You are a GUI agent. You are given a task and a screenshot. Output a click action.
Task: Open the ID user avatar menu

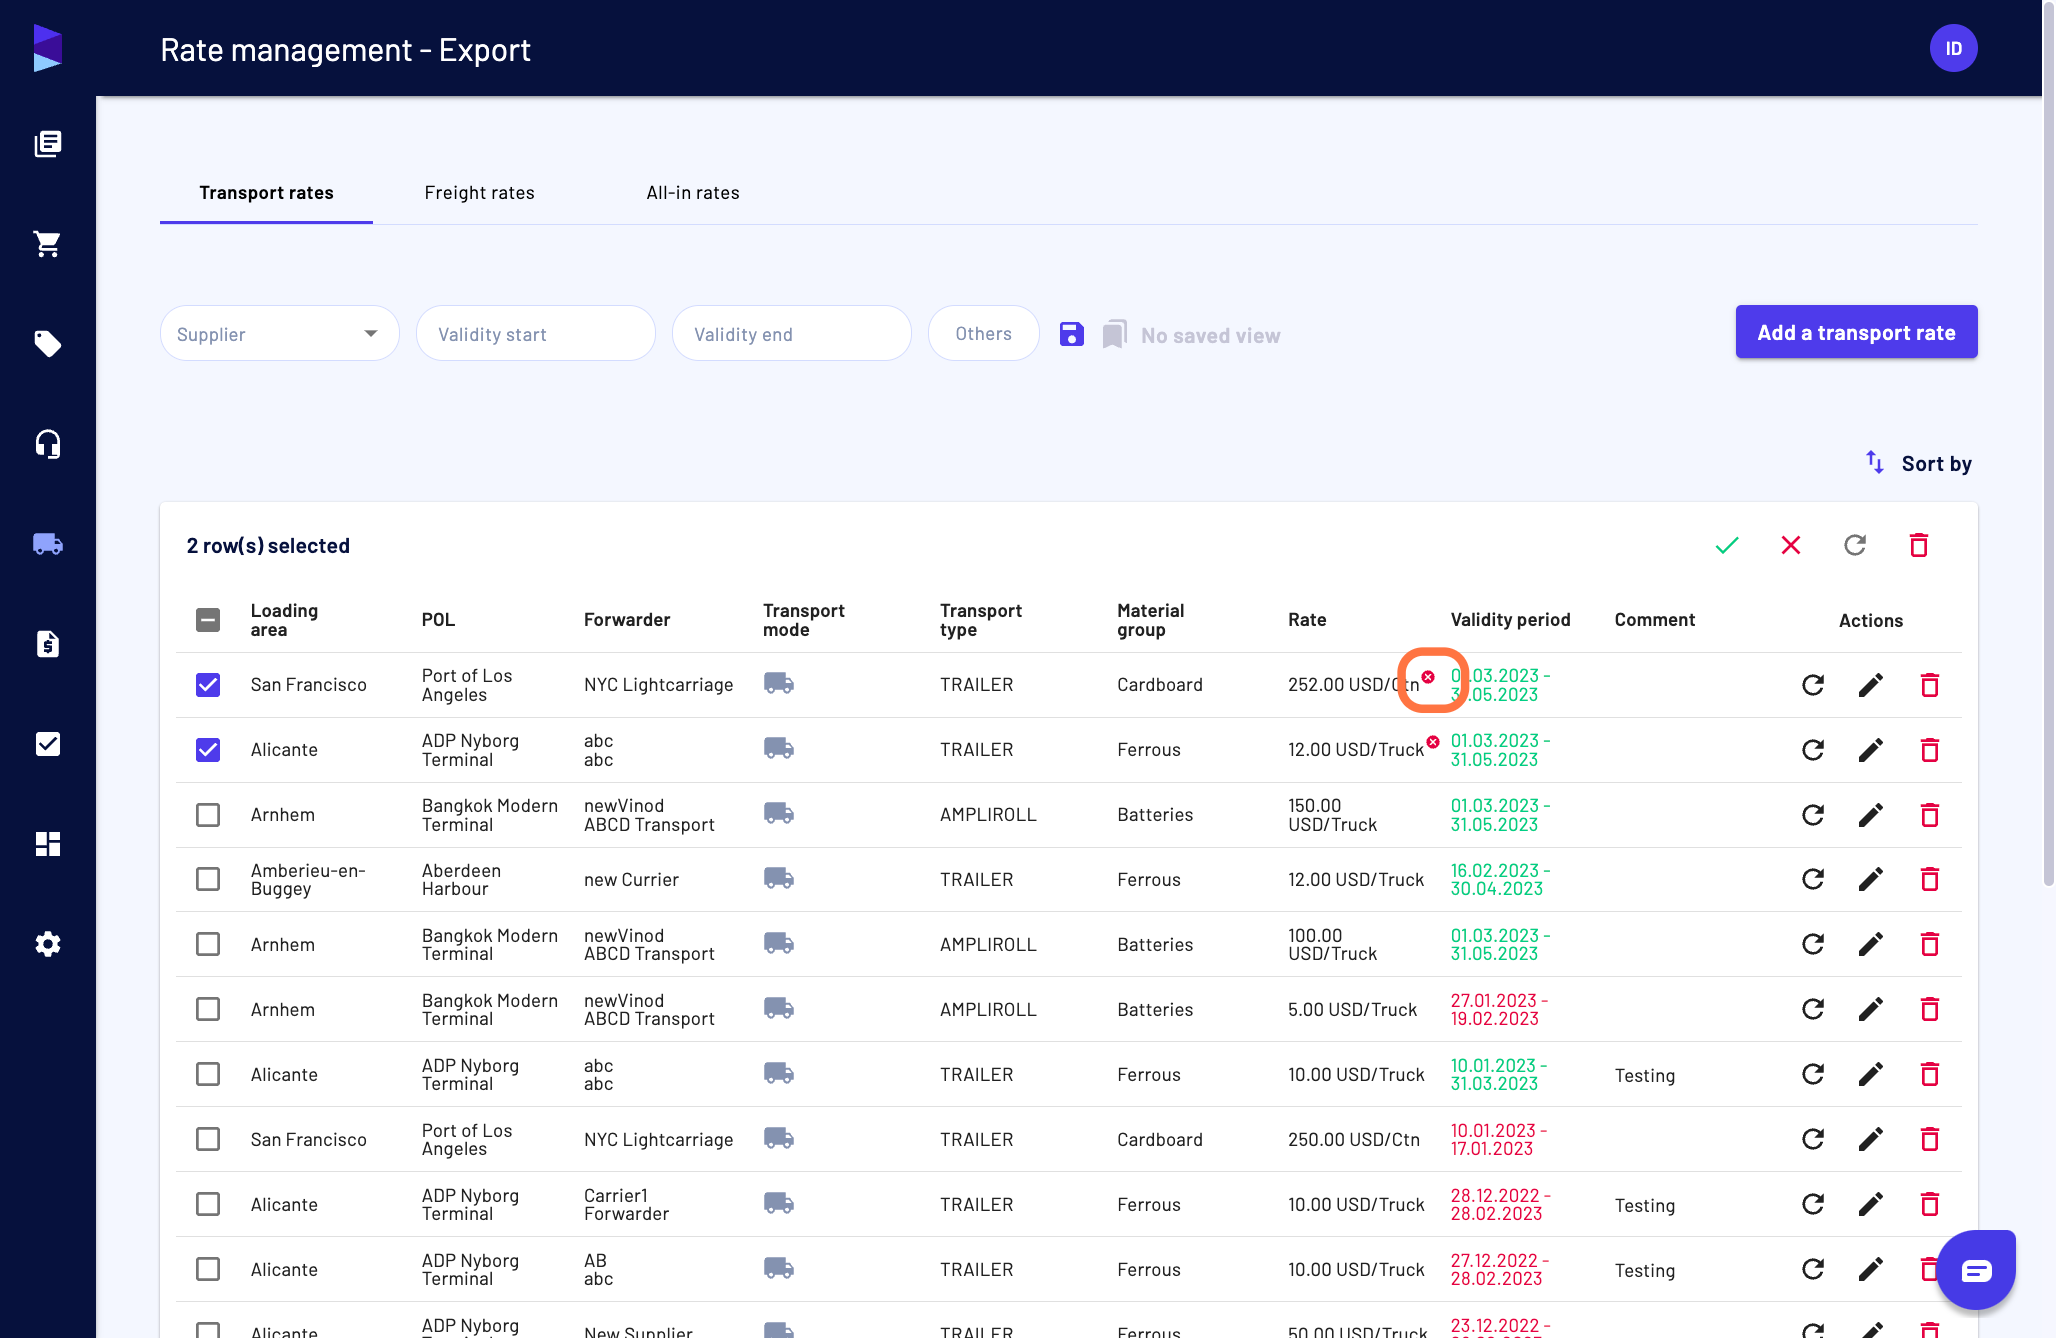tap(1954, 48)
